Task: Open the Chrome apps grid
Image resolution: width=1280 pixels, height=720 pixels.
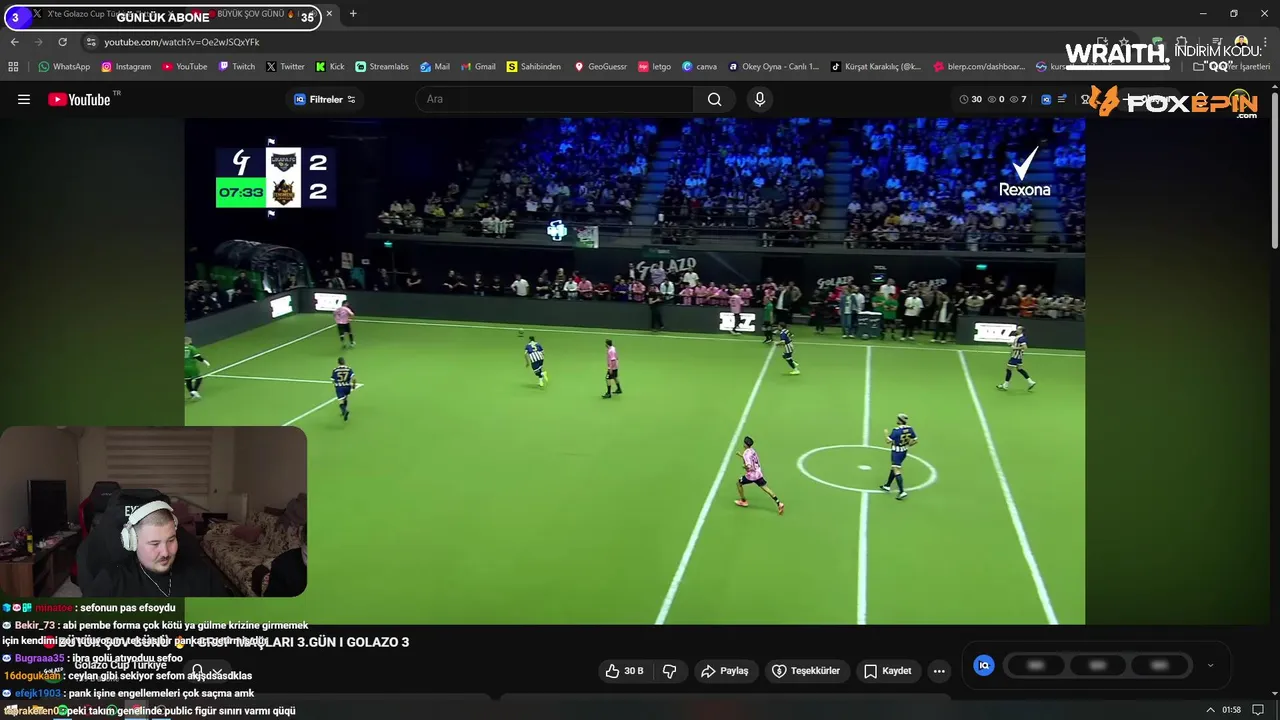Action: coord(13,67)
